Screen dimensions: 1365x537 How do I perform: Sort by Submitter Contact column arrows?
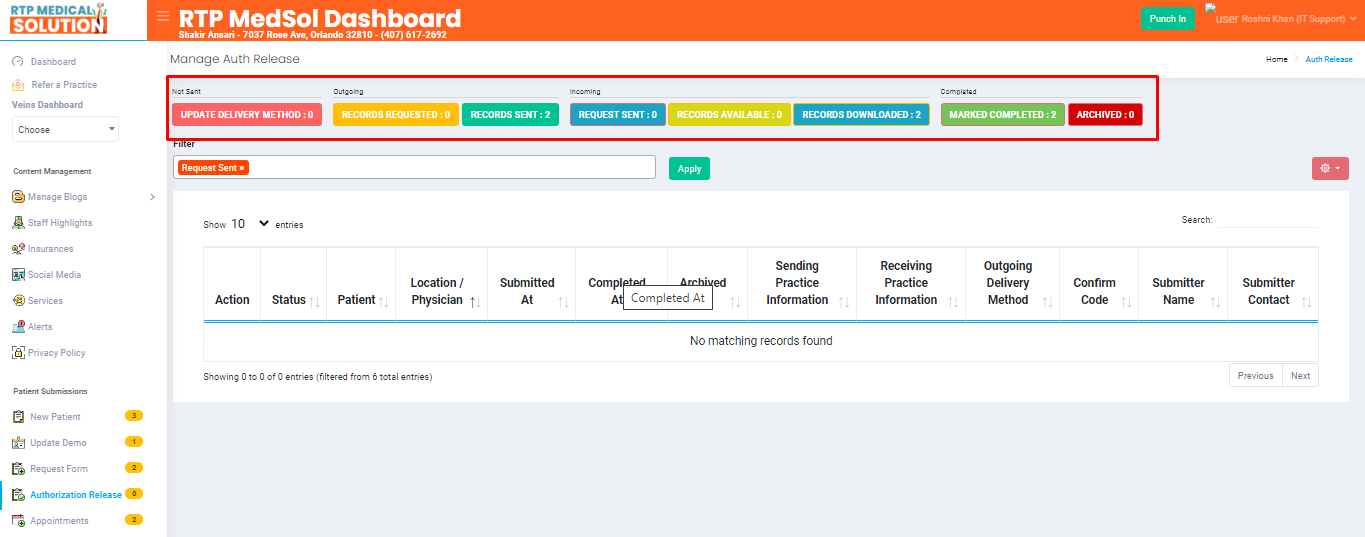pos(1306,301)
